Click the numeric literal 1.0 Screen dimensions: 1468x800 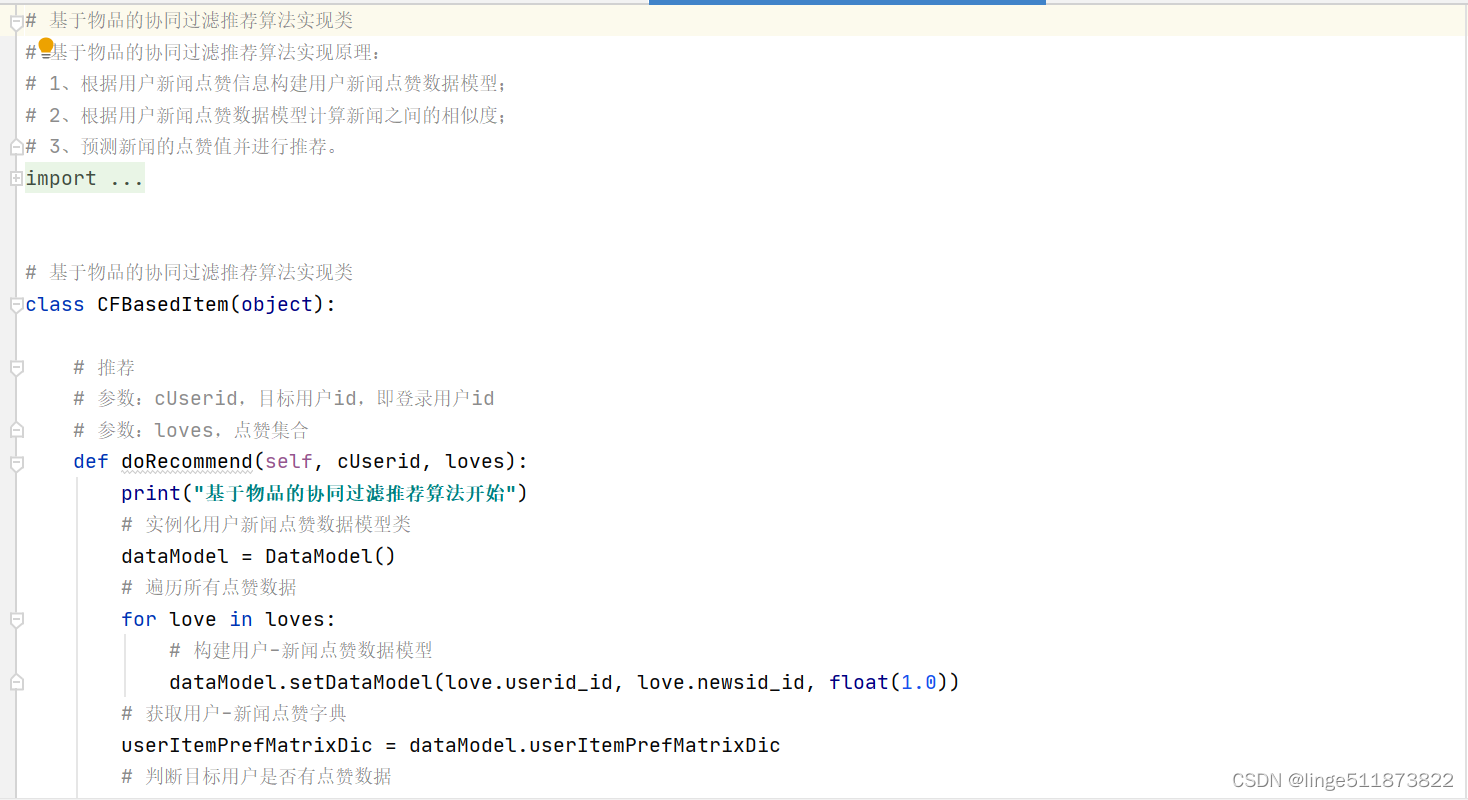point(919,682)
